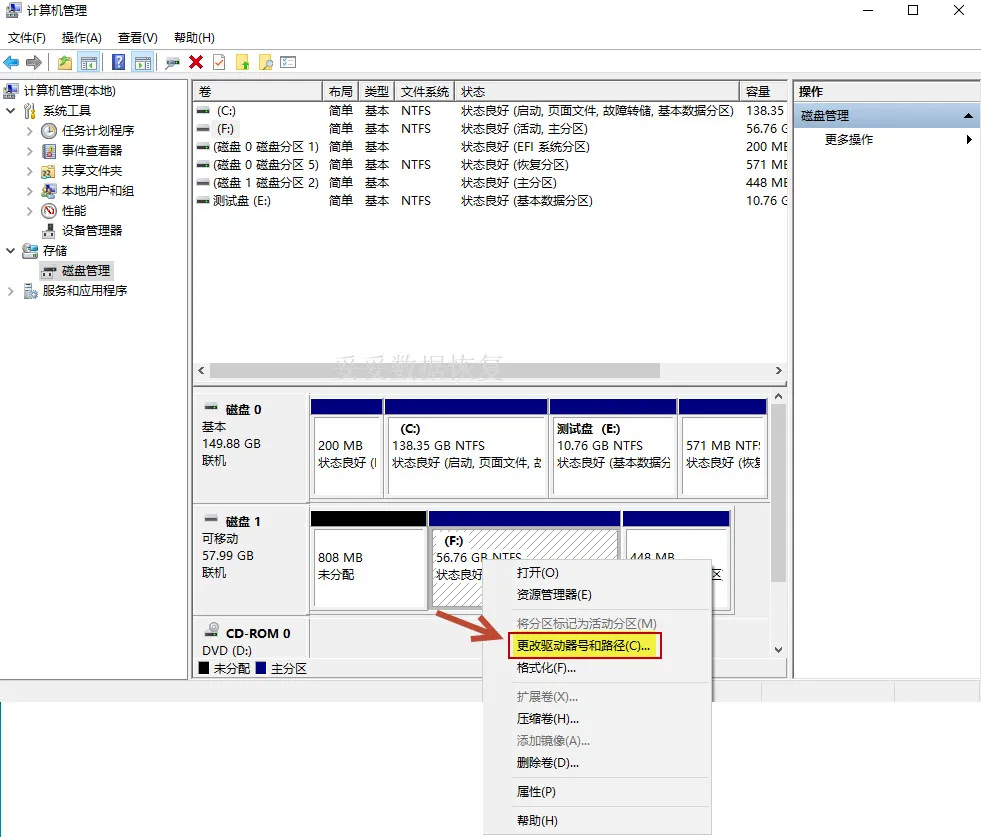
Task: Click the 容量 column header
Action: coord(762,91)
